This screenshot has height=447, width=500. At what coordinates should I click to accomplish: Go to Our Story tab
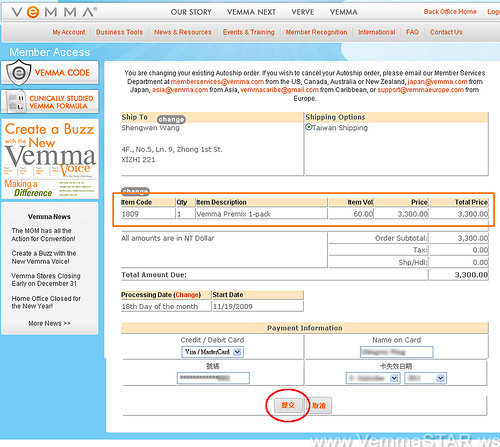coord(191,12)
